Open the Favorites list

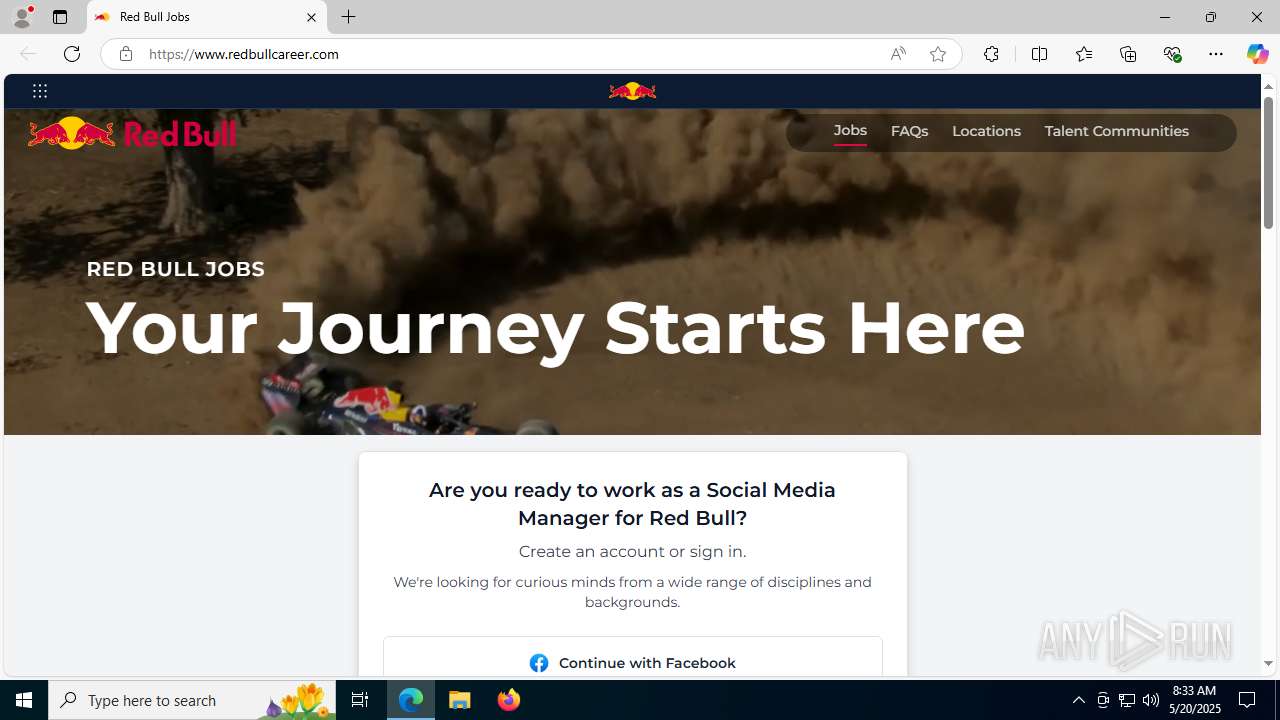[x=1083, y=54]
